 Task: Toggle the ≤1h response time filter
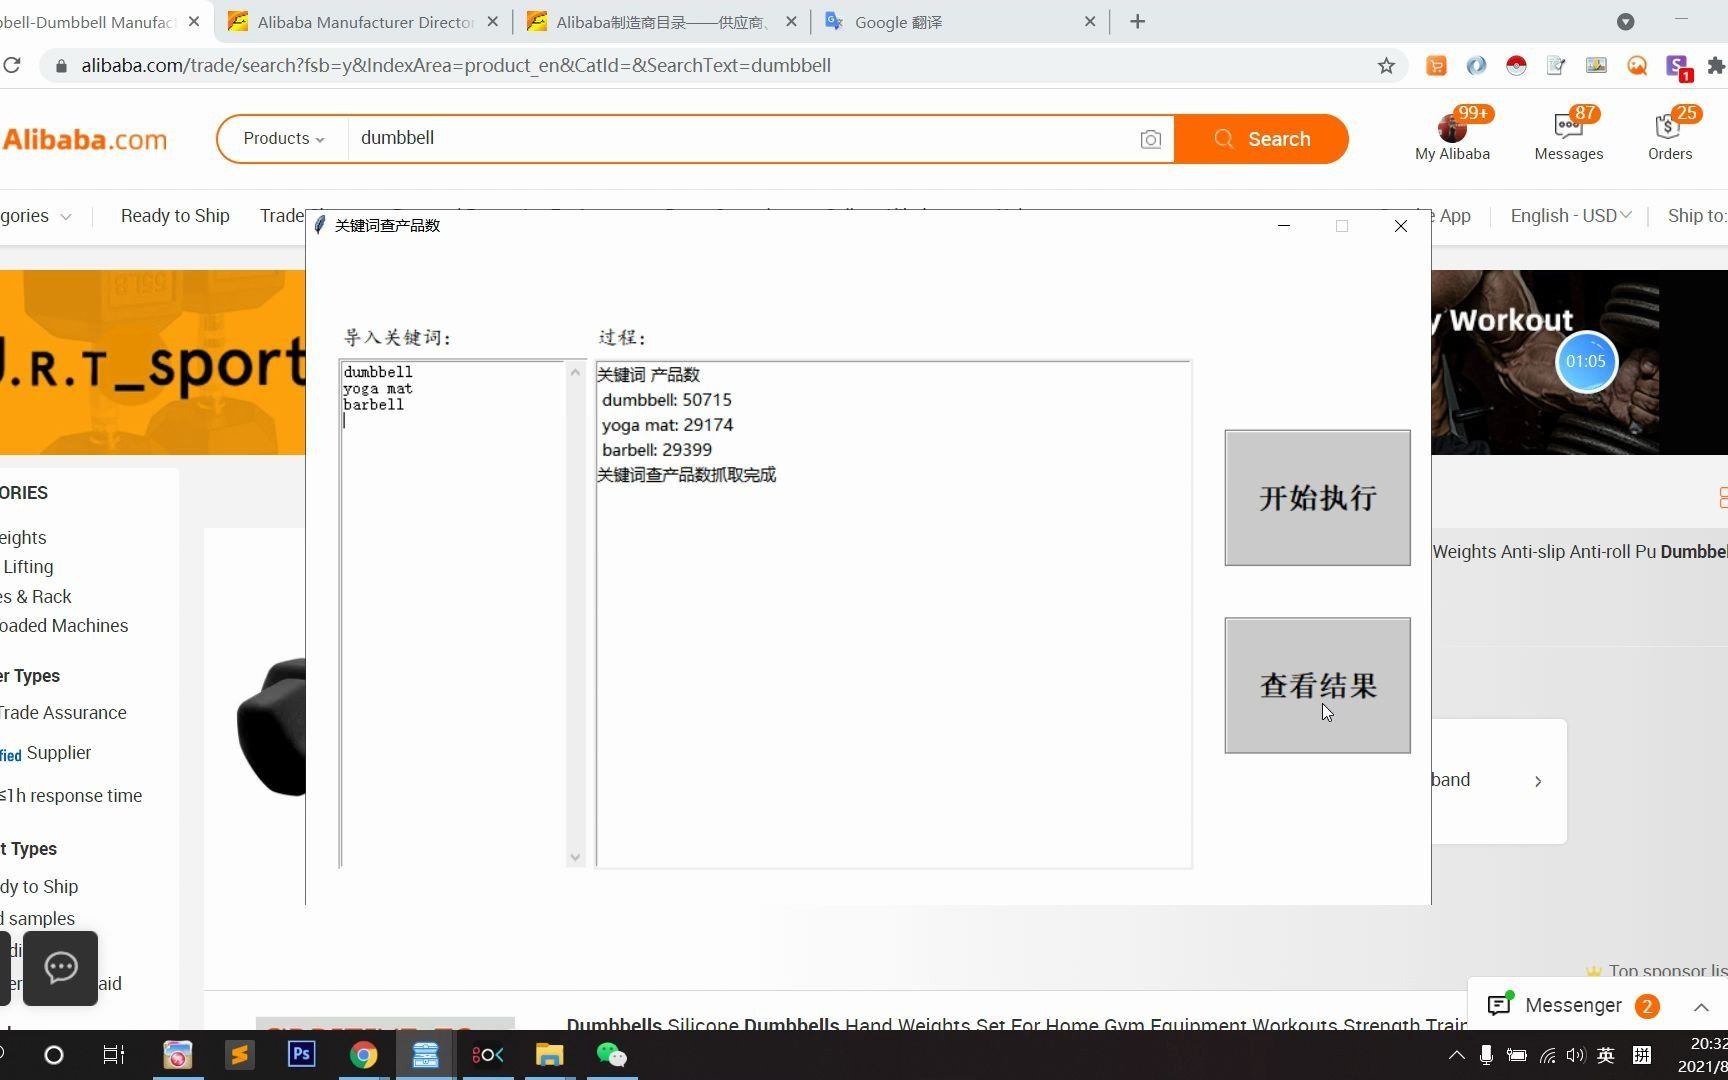[x=71, y=796]
